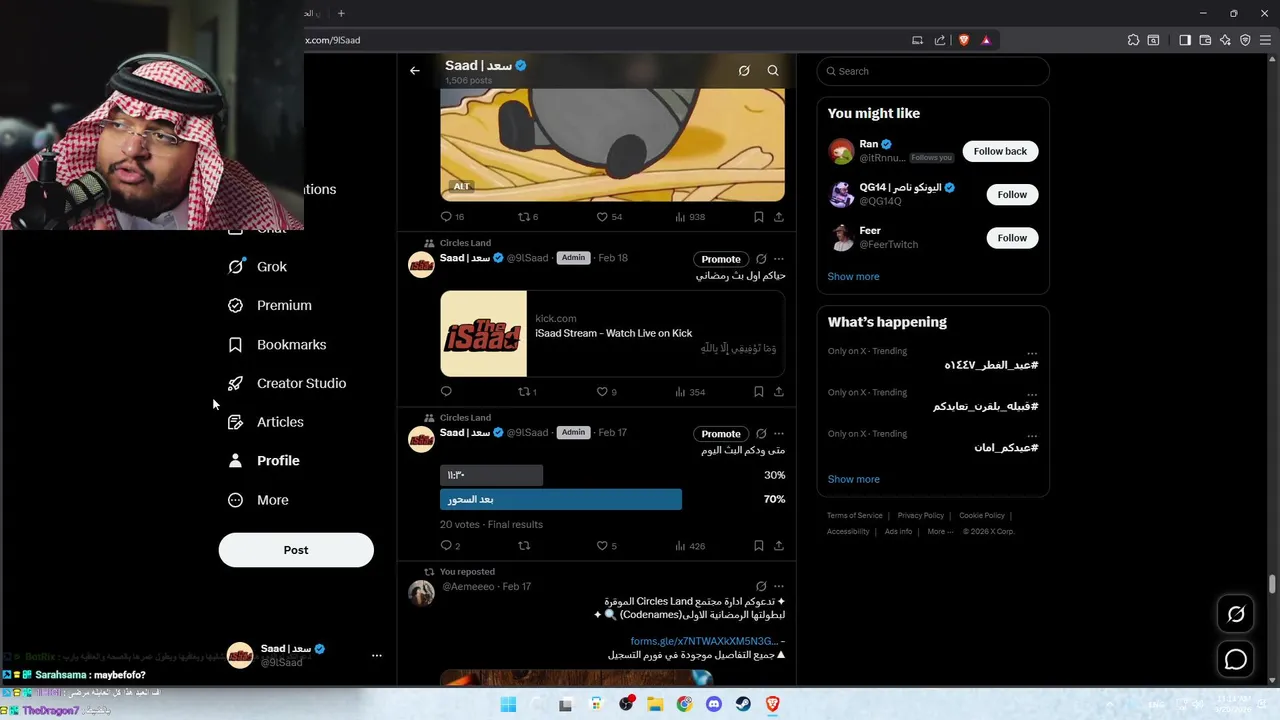1280x720 pixels.
Task: Open Brave Shields in address bar
Action: click(x=964, y=40)
